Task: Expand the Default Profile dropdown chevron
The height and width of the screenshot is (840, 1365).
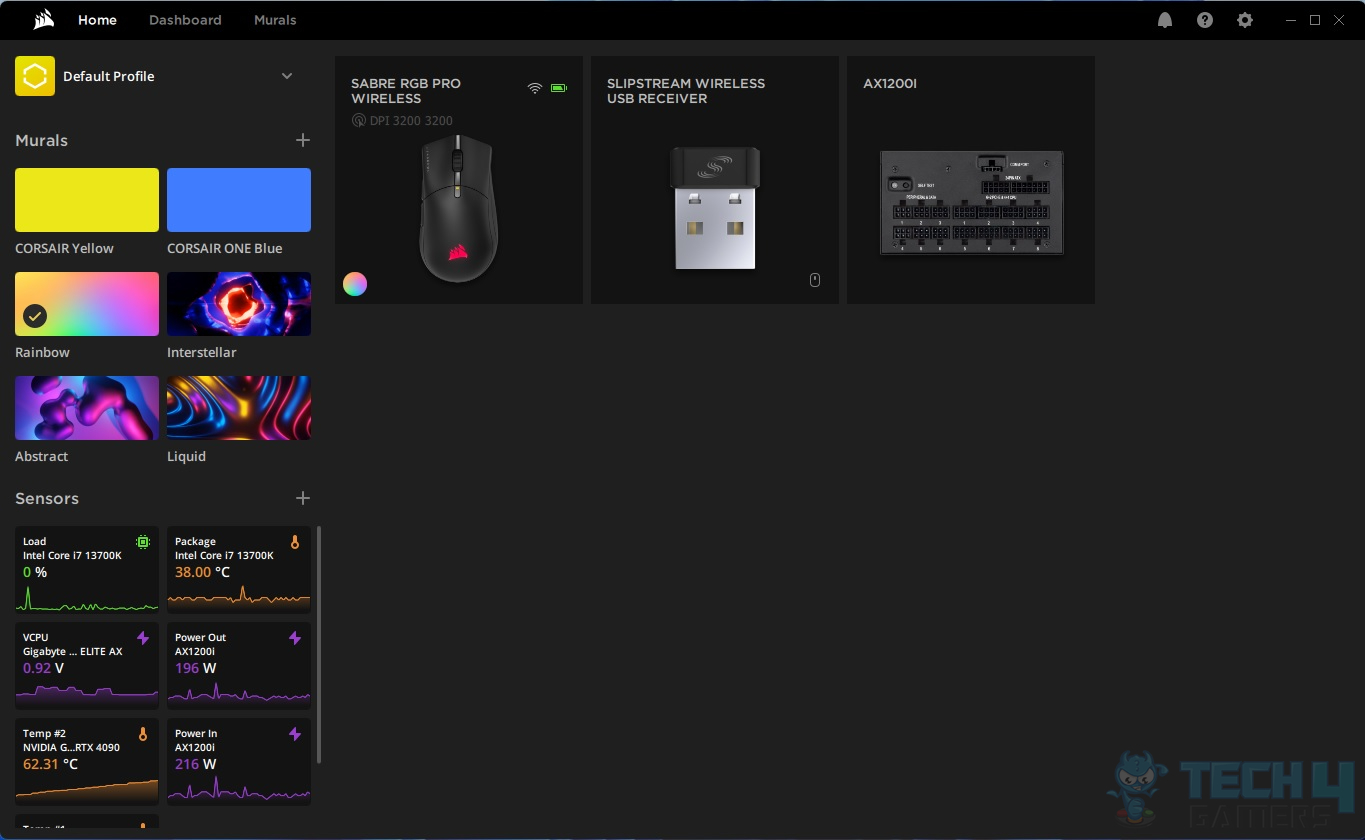Action: point(287,76)
